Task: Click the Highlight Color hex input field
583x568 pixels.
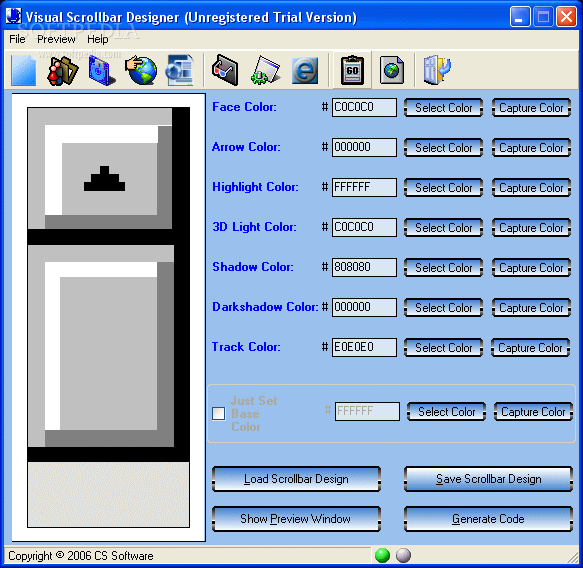Action: pyautogui.click(x=364, y=187)
